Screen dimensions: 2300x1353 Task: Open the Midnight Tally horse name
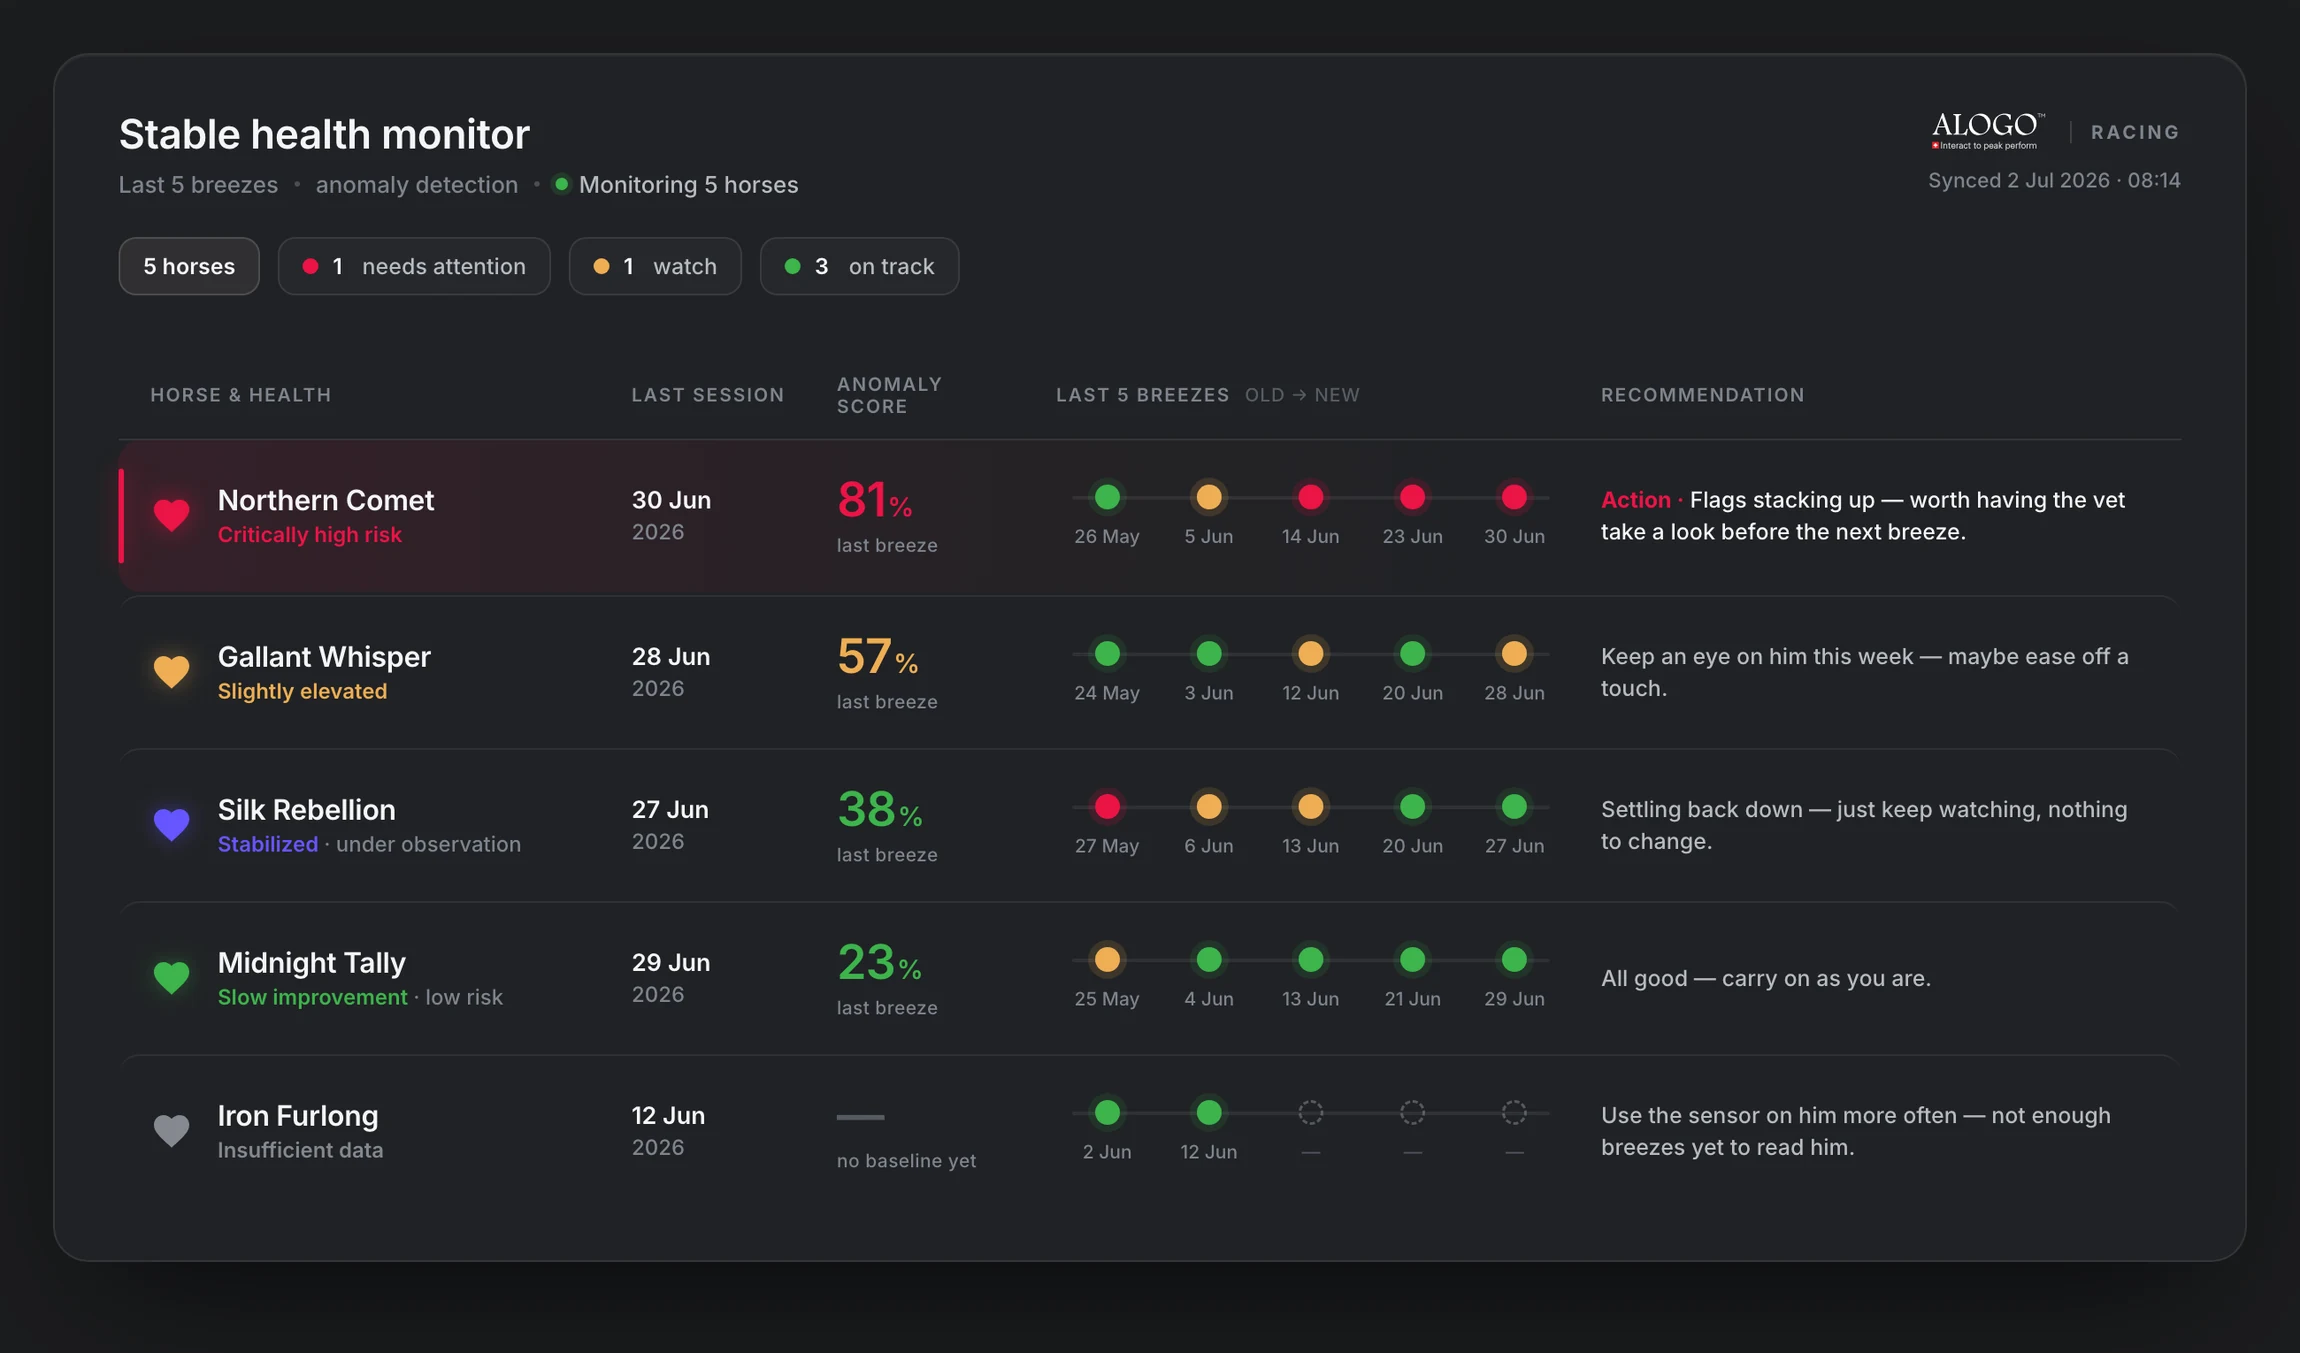(312, 963)
